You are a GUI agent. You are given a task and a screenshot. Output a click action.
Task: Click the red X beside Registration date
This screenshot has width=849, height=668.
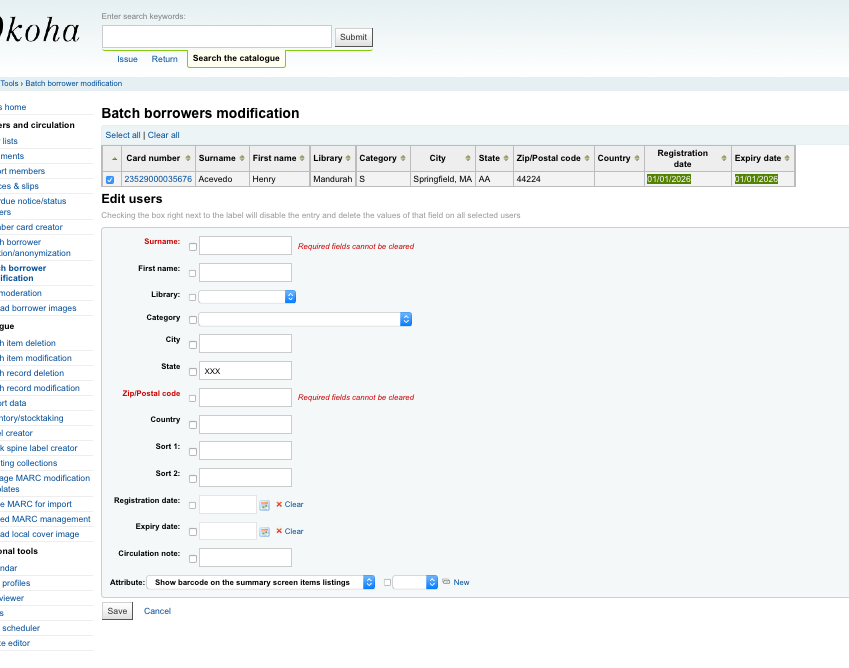[279, 505]
